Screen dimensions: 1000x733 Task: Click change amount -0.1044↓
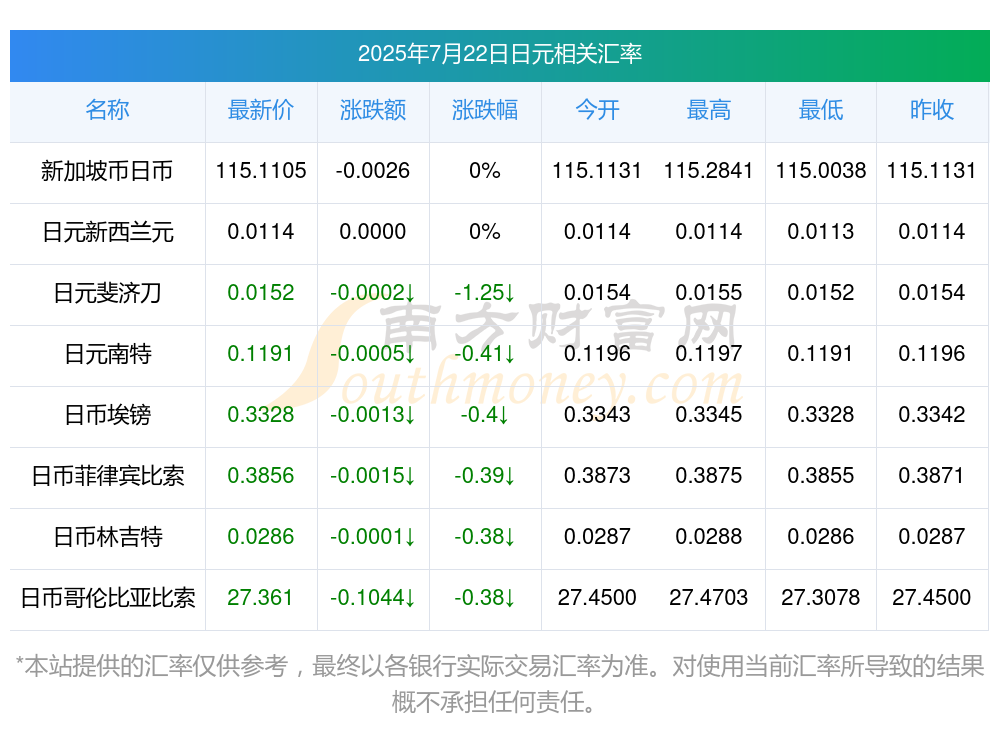coord(373,598)
